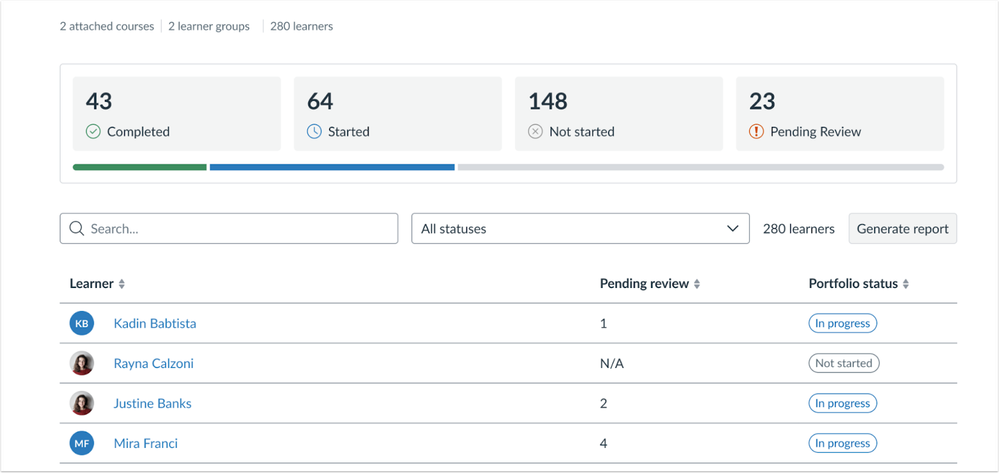Click Mira Franci's MF avatar
Image resolution: width=999 pixels, height=473 pixels.
click(x=82, y=443)
